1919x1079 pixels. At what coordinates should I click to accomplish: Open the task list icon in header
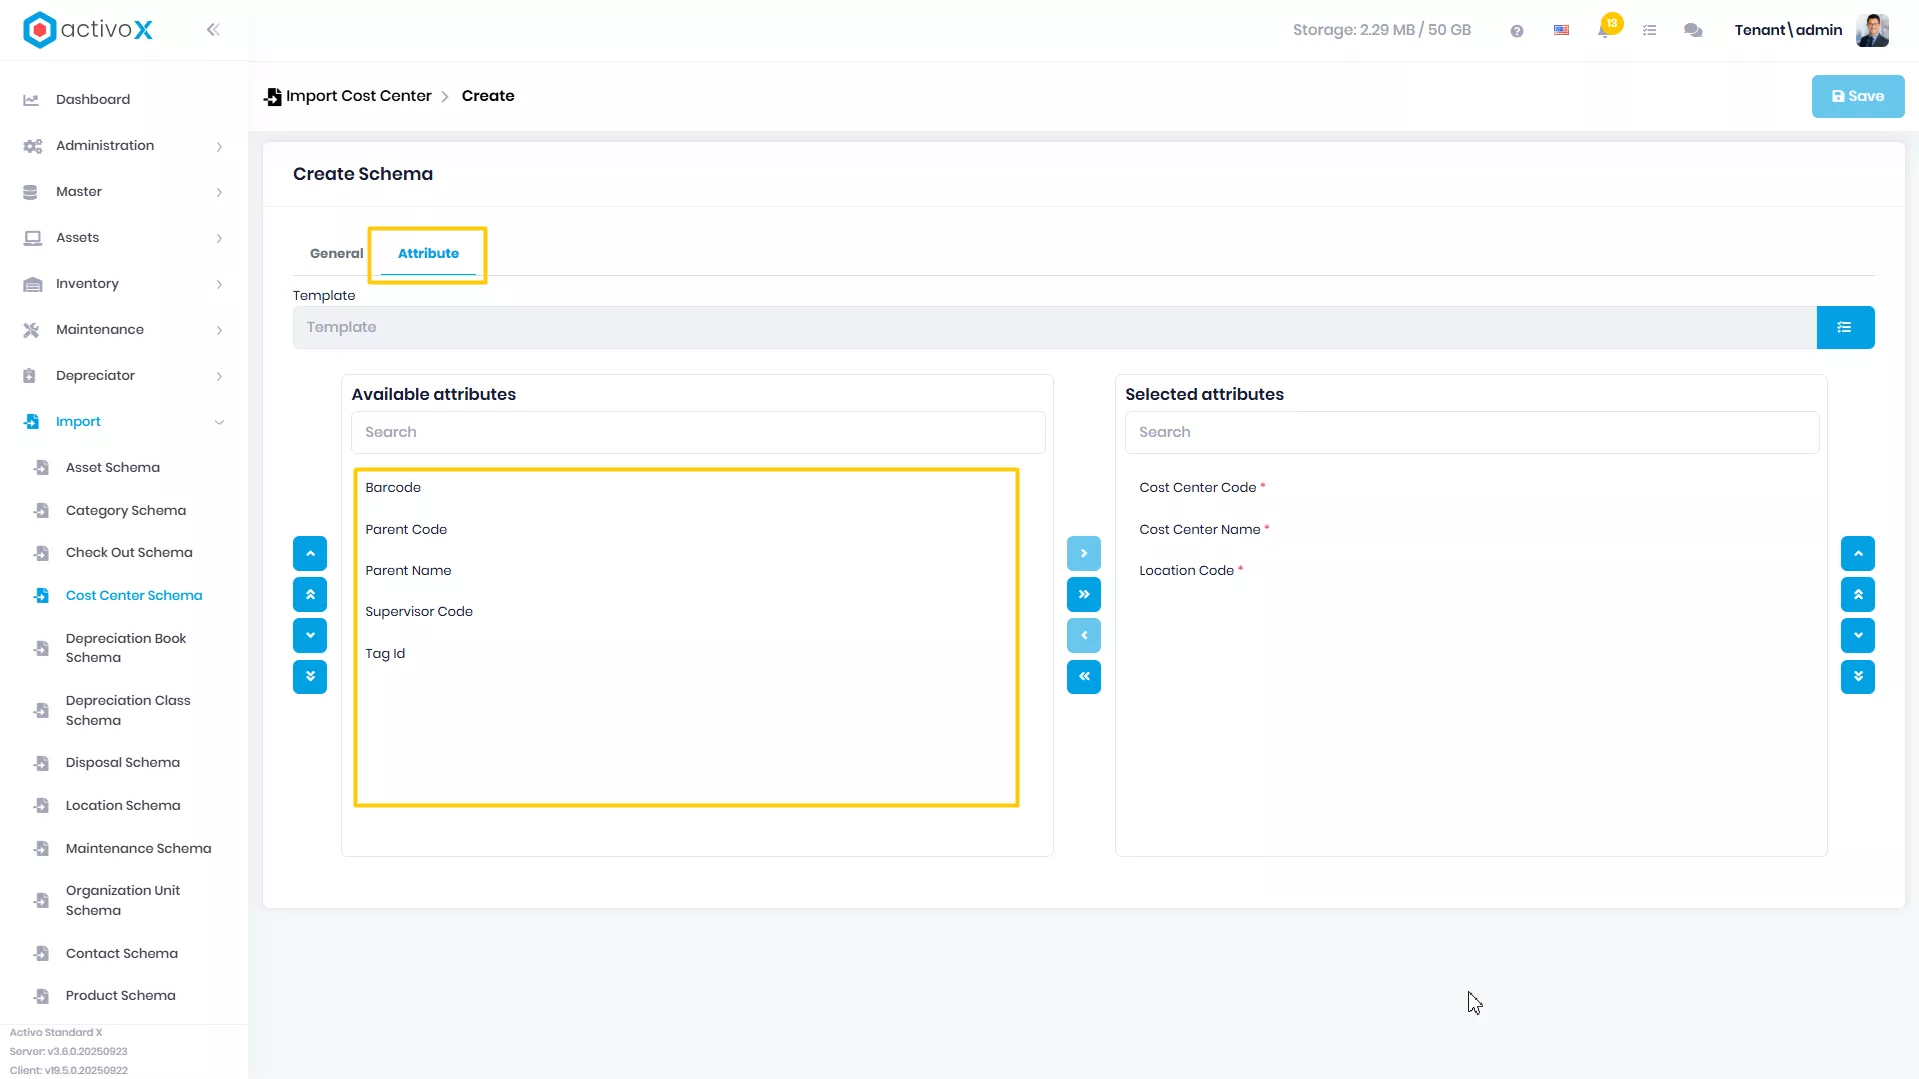(1650, 31)
